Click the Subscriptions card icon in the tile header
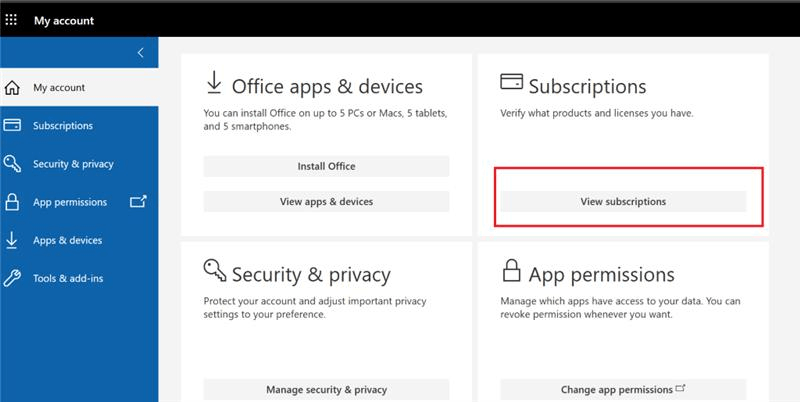 [x=511, y=82]
